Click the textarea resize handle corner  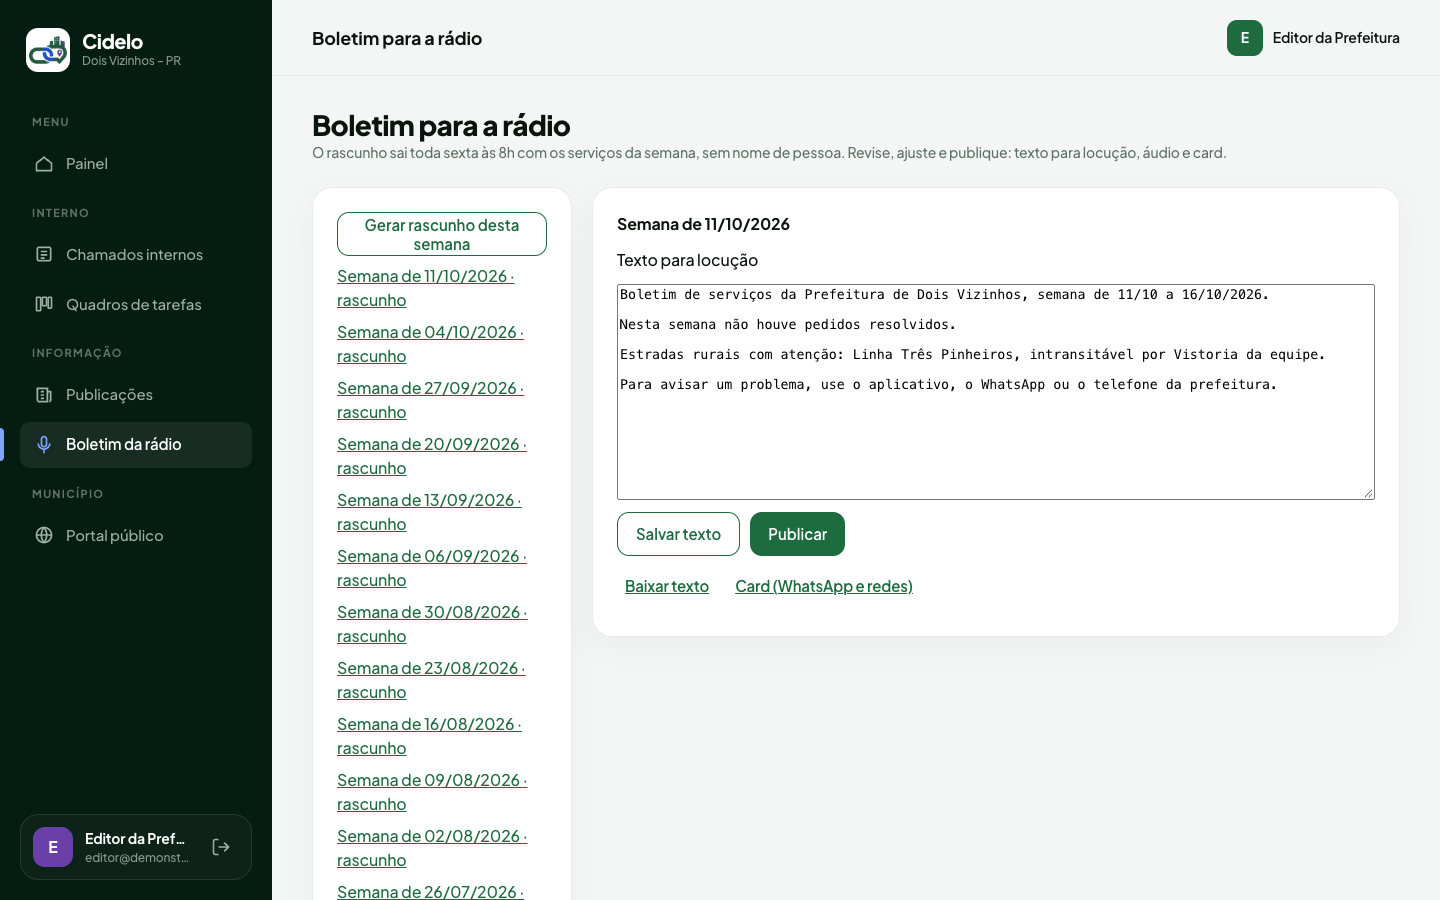coord(1368,493)
